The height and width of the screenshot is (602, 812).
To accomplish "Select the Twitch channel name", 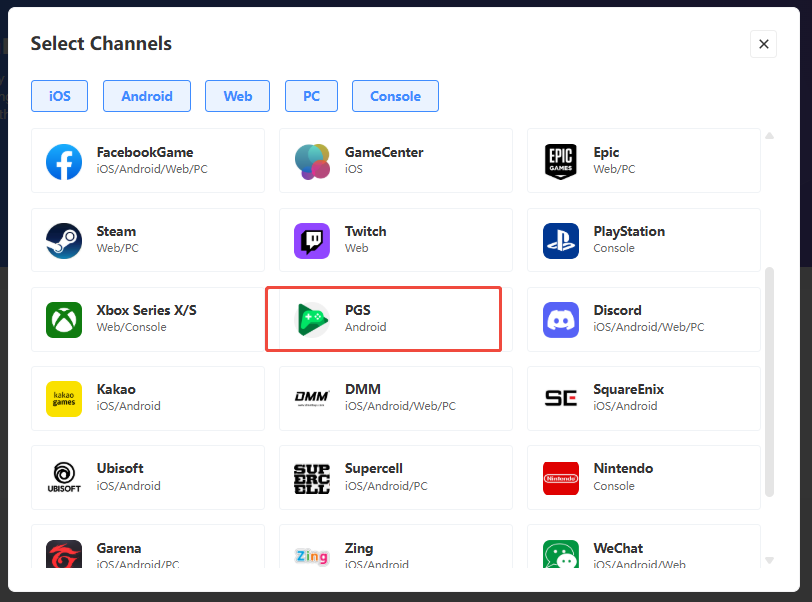I will tap(366, 231).
